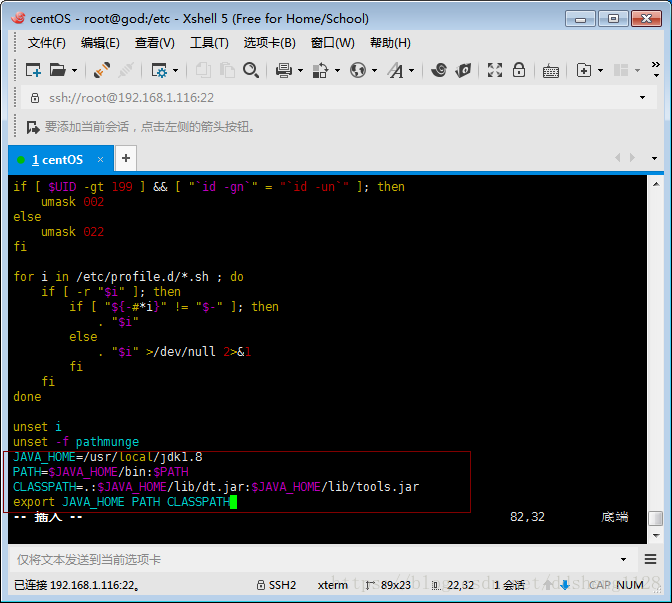The height and width of the screenshot is (603, 672).
Task: Click the globe encoding icon
Action: (x=357, y=70)
